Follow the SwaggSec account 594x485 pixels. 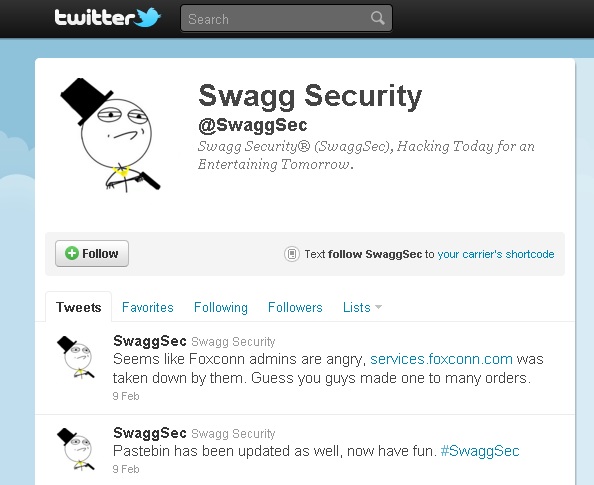click(92, 253)
